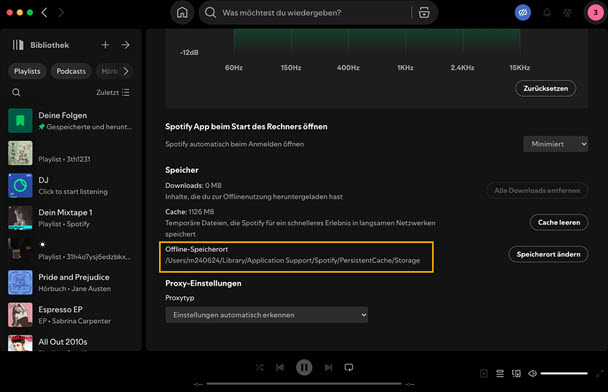Navigate back with the left arrow
Viewport: 608px width, 392px height.
(x=44, y=12)
